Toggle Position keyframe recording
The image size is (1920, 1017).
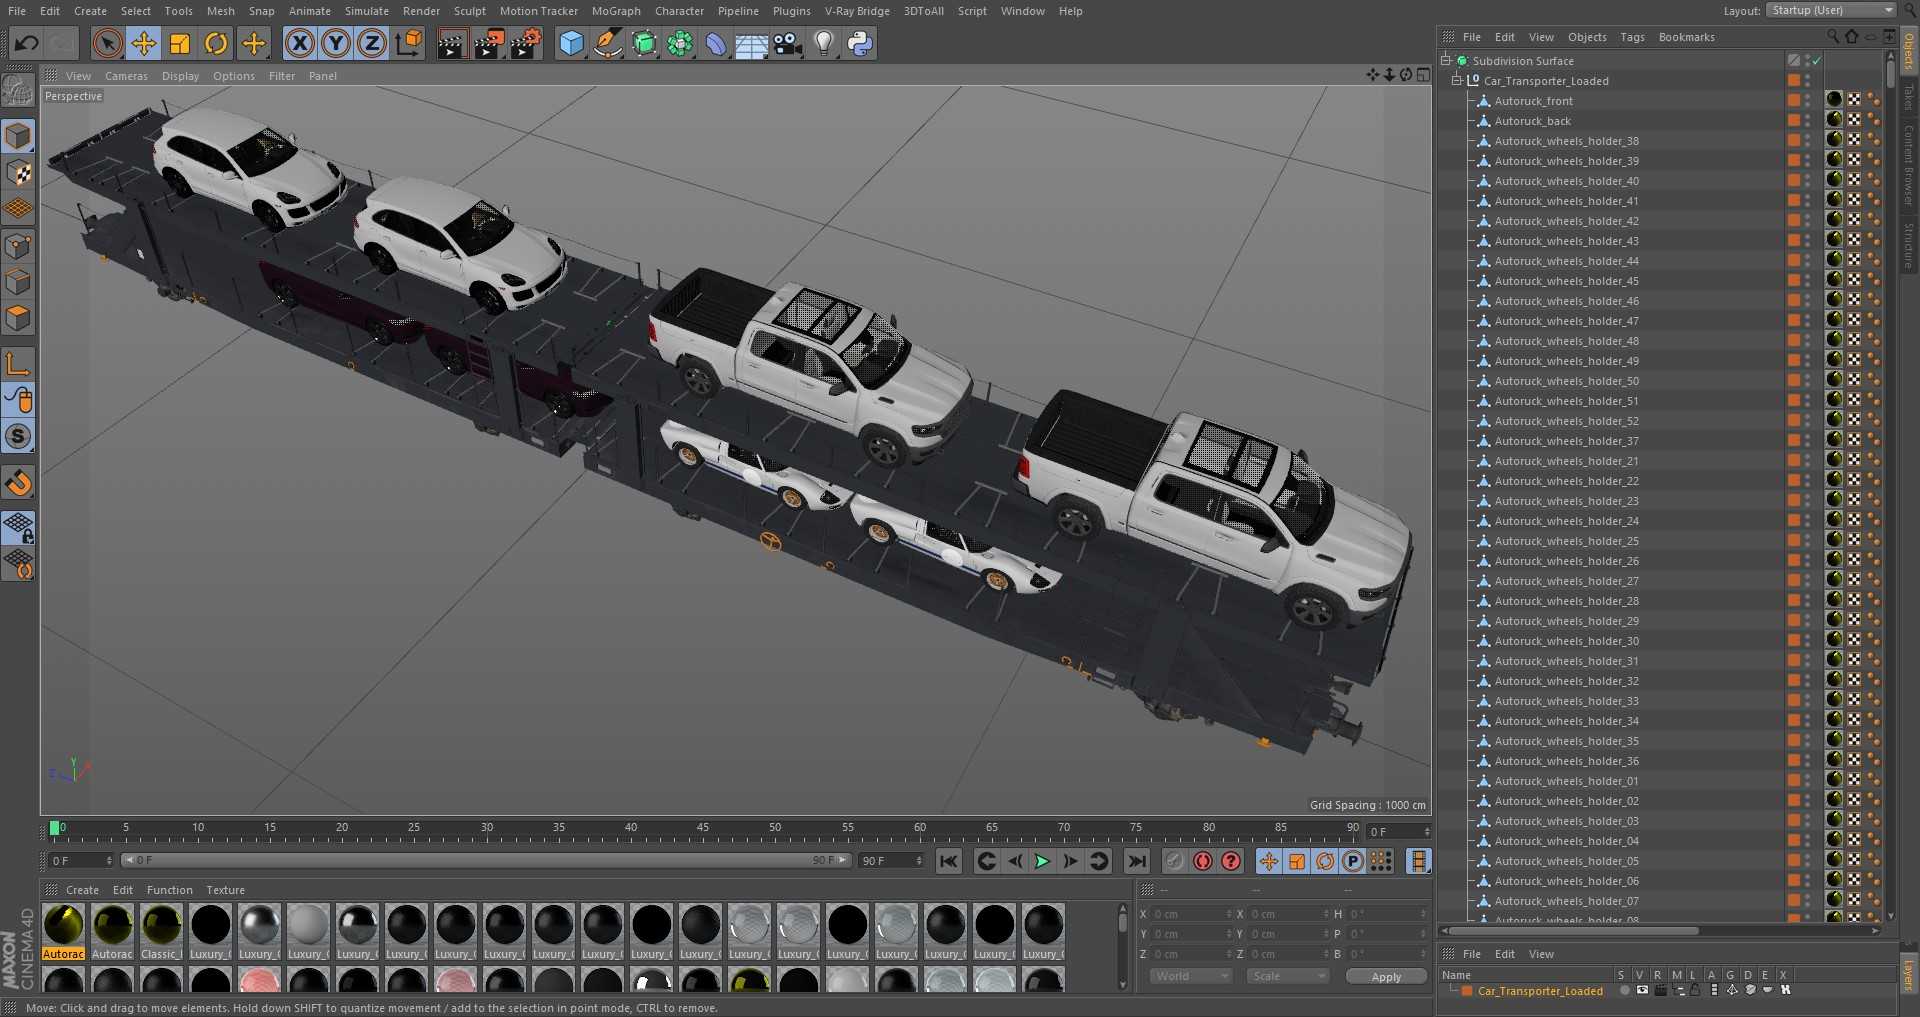[x=1269, y=861]
